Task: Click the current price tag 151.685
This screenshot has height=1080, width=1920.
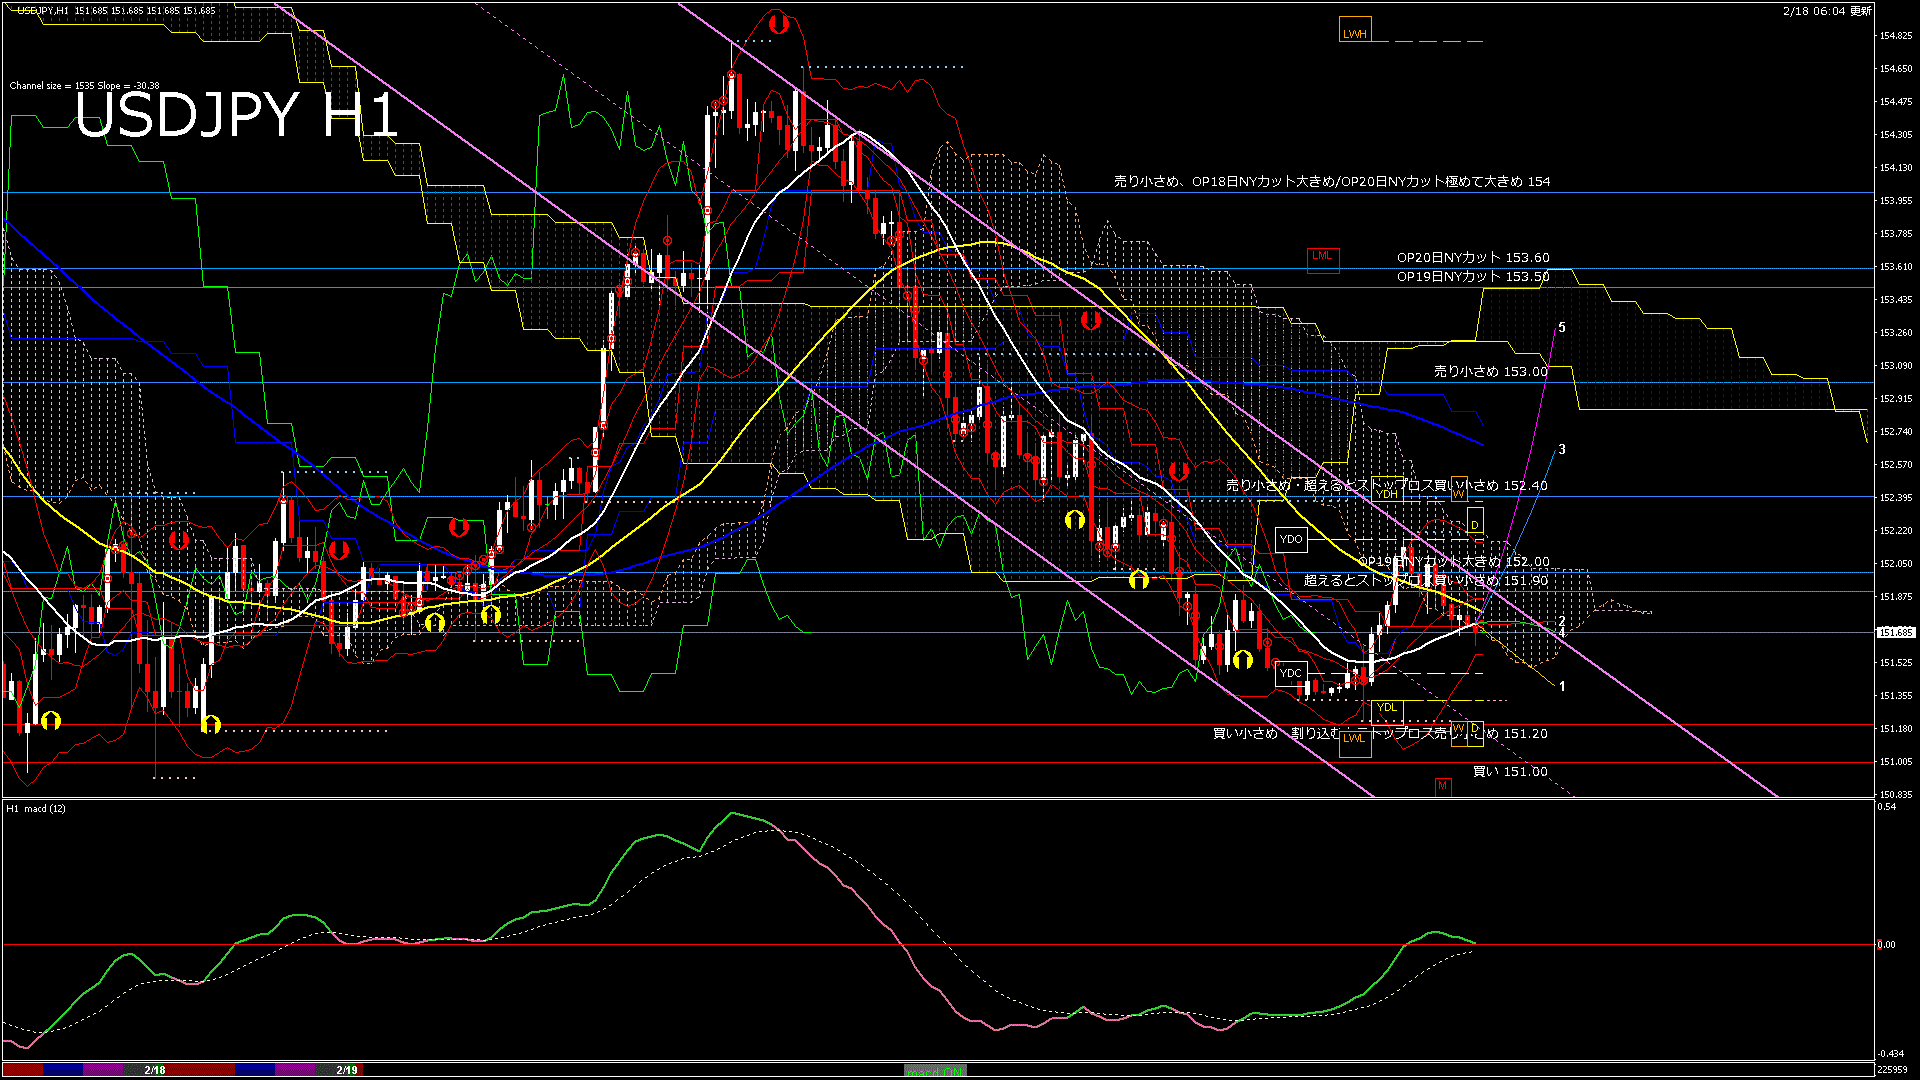Action: point(1895,632)
